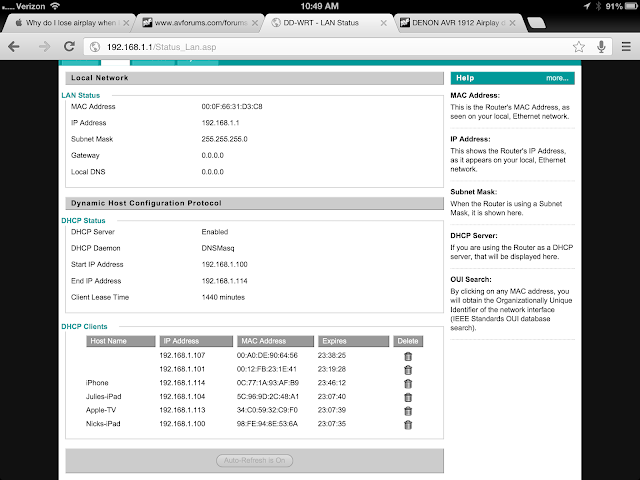Screen dimensions: 640x480
Task: Bookmark the page with the star icon
Action: (578, 47)
